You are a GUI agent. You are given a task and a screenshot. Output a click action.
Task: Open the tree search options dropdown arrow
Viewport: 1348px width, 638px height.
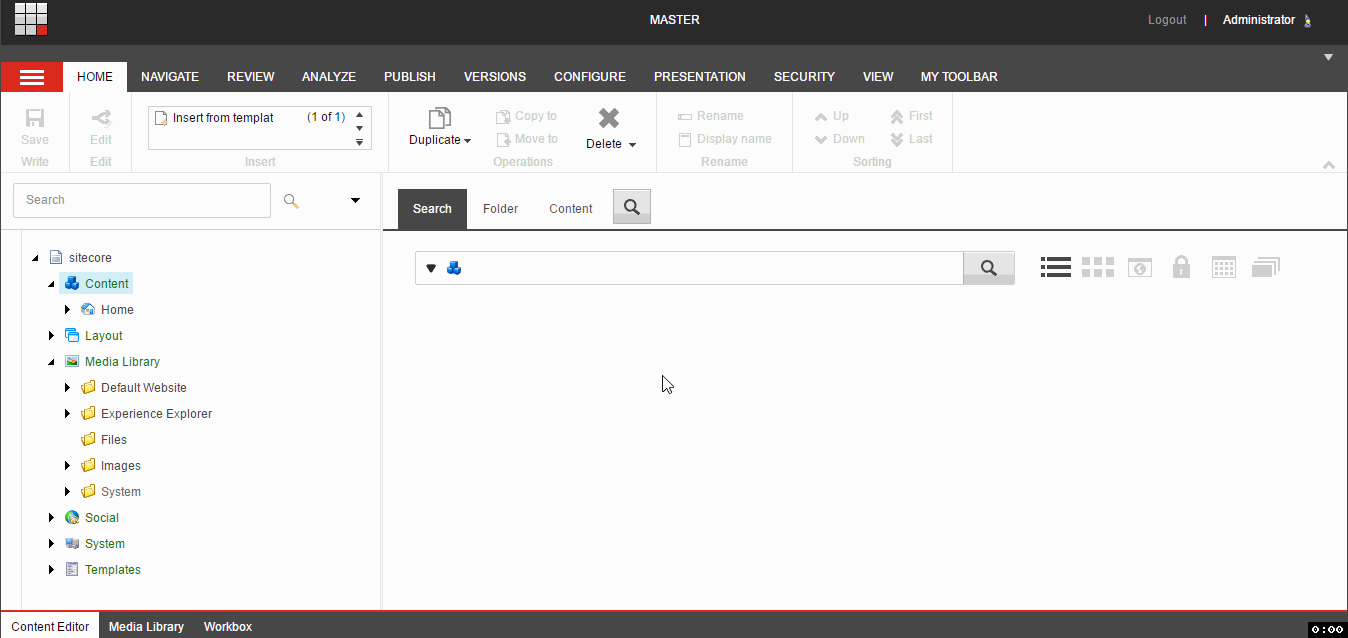tap(355, 200)
